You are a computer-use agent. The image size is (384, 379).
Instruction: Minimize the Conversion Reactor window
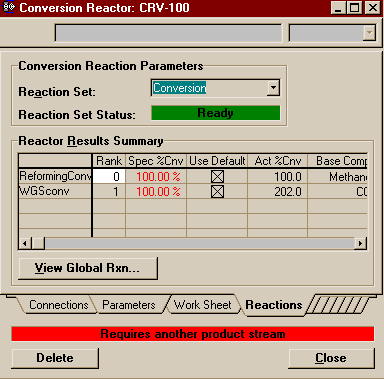click(338, 8)
